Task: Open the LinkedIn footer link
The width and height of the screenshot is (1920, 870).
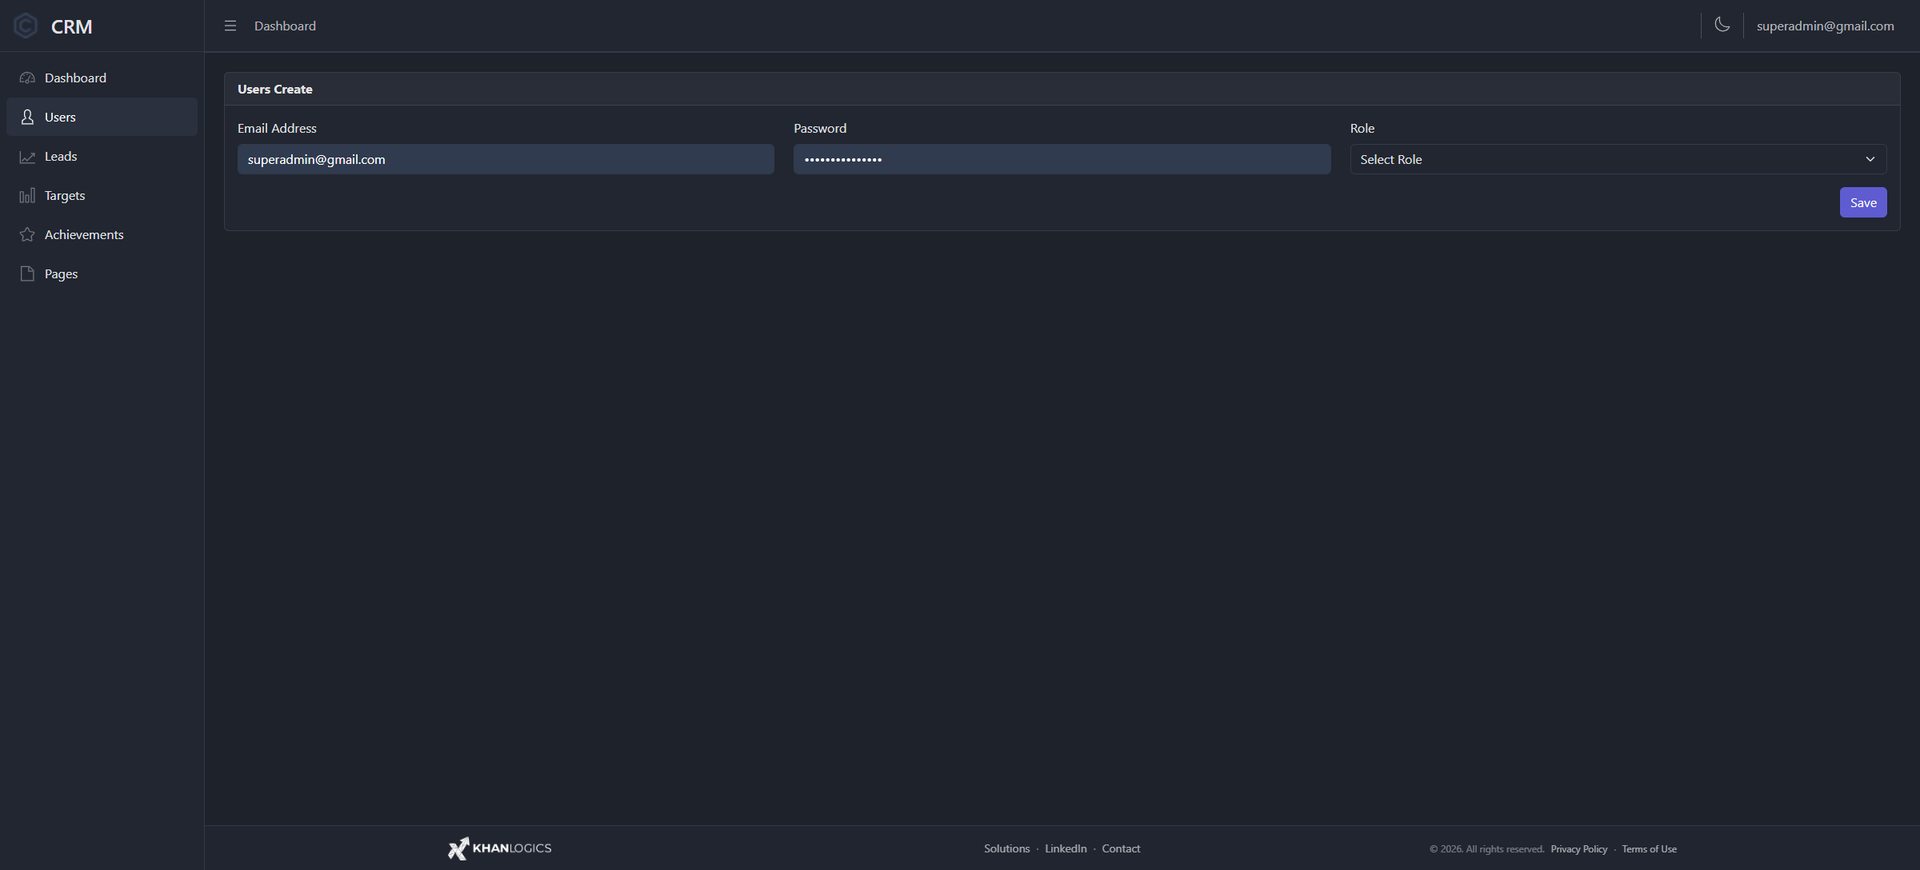Action: pyautogui.click(x=1066, y=849)
